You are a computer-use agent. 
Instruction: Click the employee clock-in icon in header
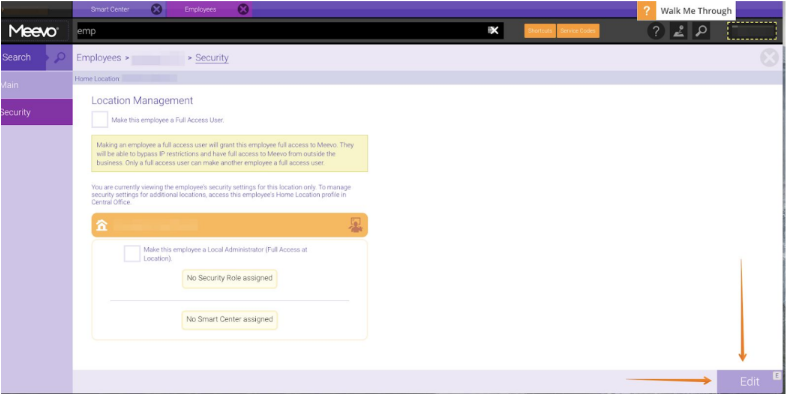(678, 31)
